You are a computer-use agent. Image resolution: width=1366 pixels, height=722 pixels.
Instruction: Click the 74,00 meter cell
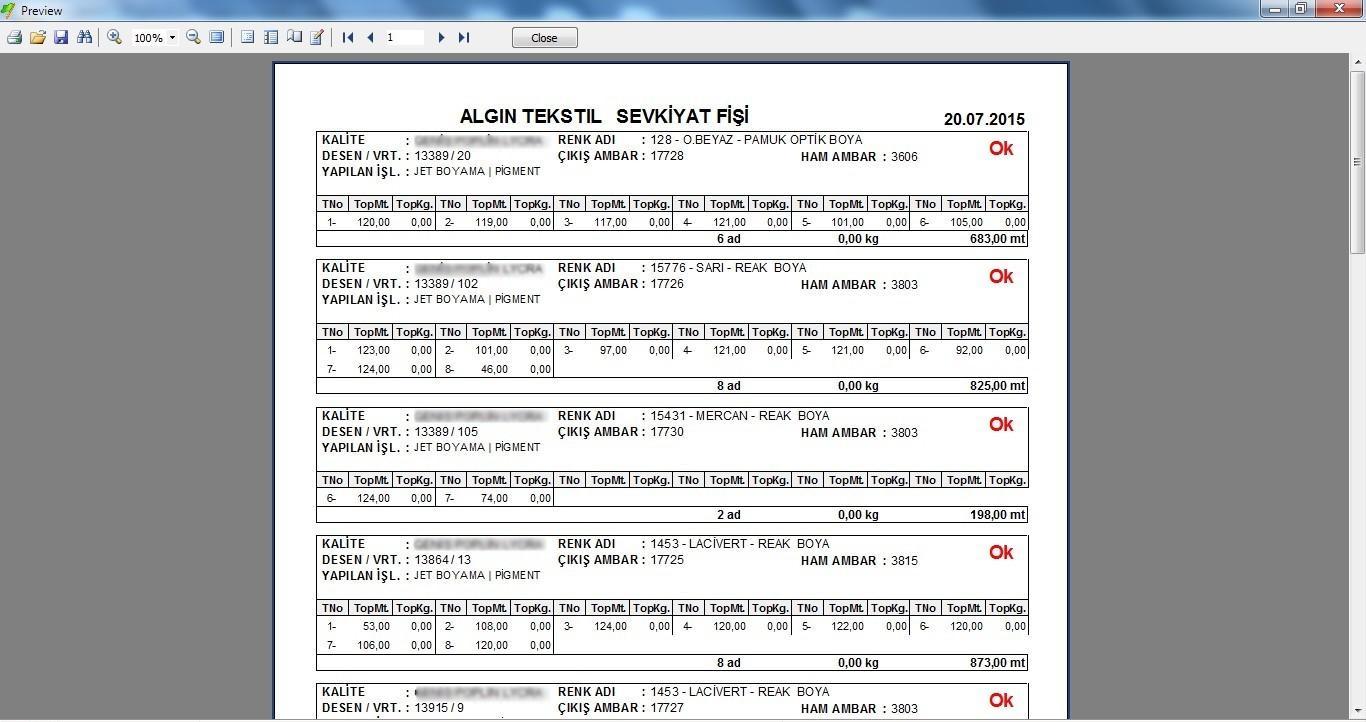(x=494, y=499)
